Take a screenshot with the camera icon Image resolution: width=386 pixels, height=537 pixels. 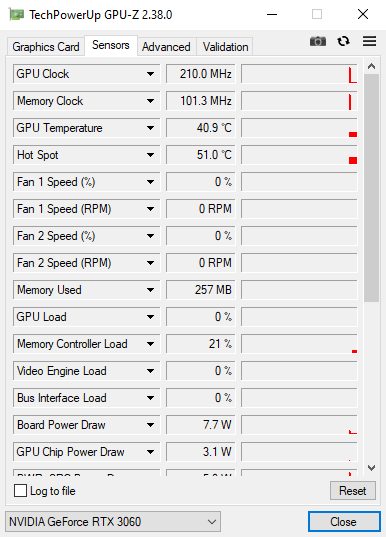(317, 41)
